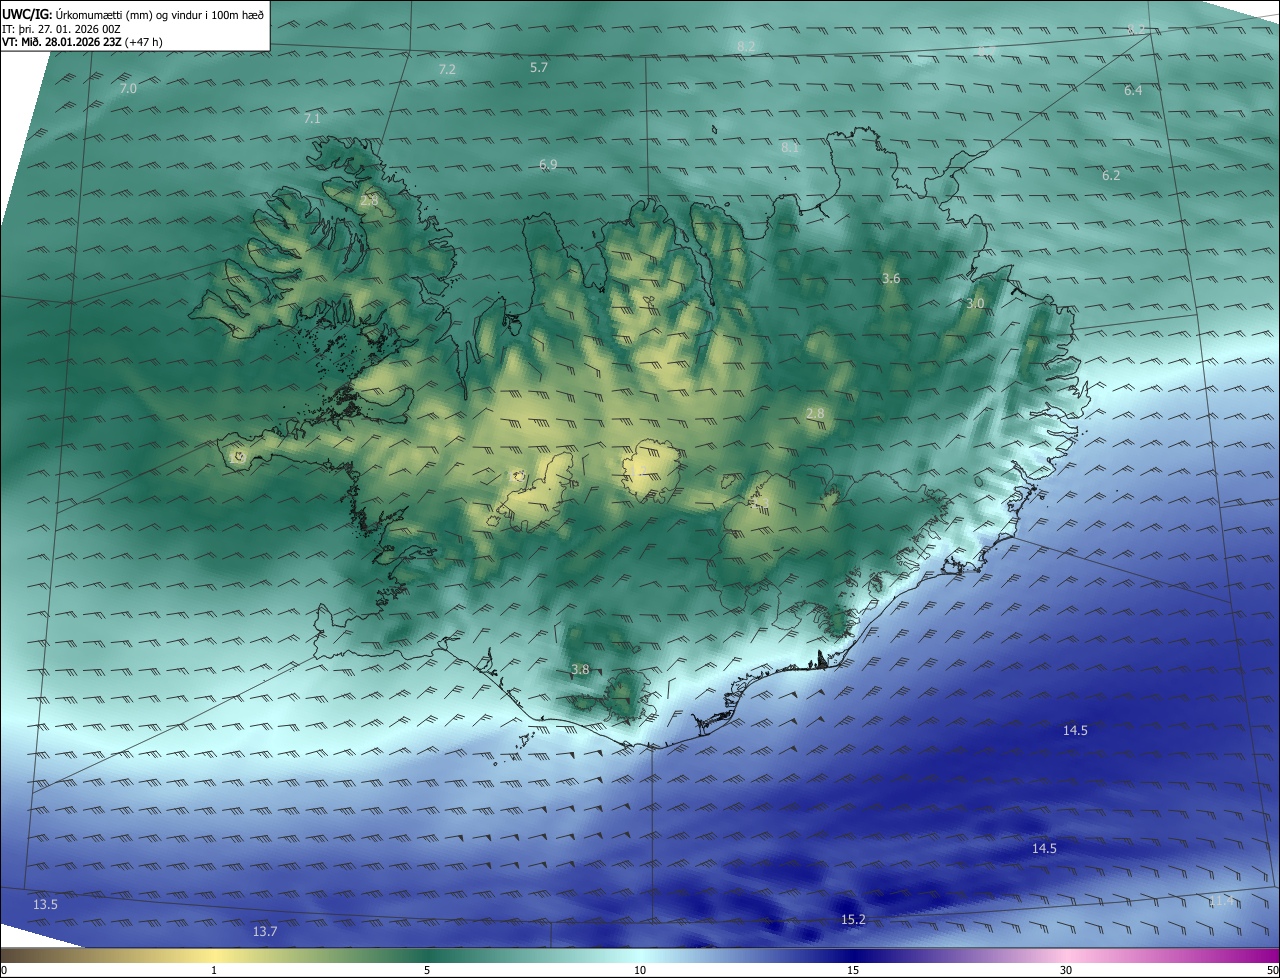Select the 'IT: þri. 27. 01. 2026 00Z' line
The height and width of the screenshot is (978, 1280).
[62, 28]
